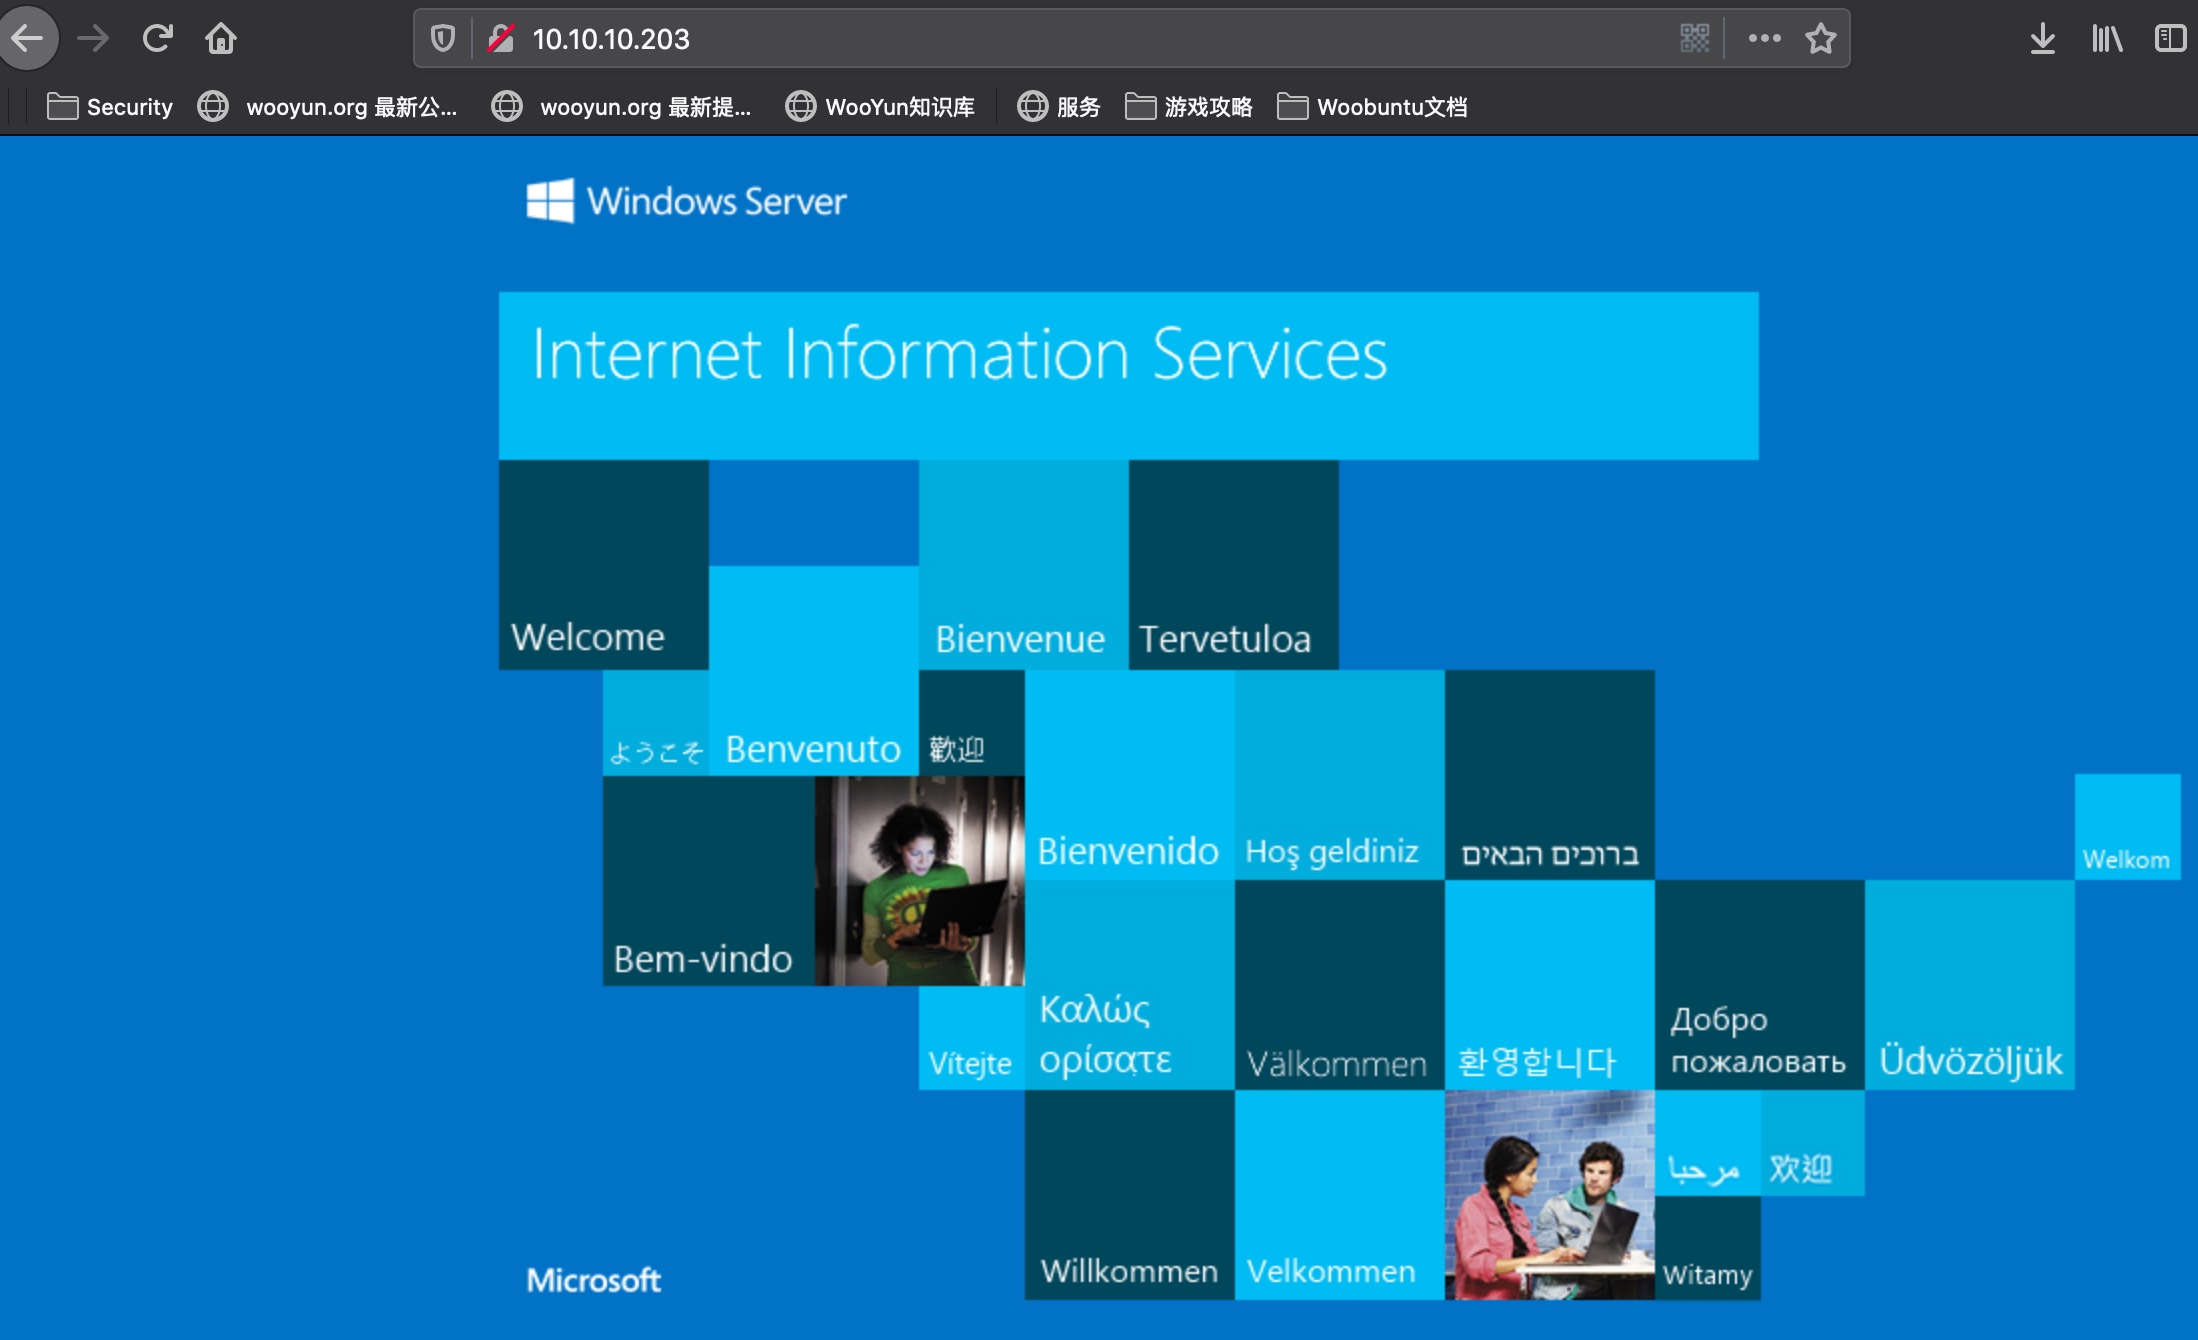Open the QR code icon in address bar

[x=1694, y=39]
